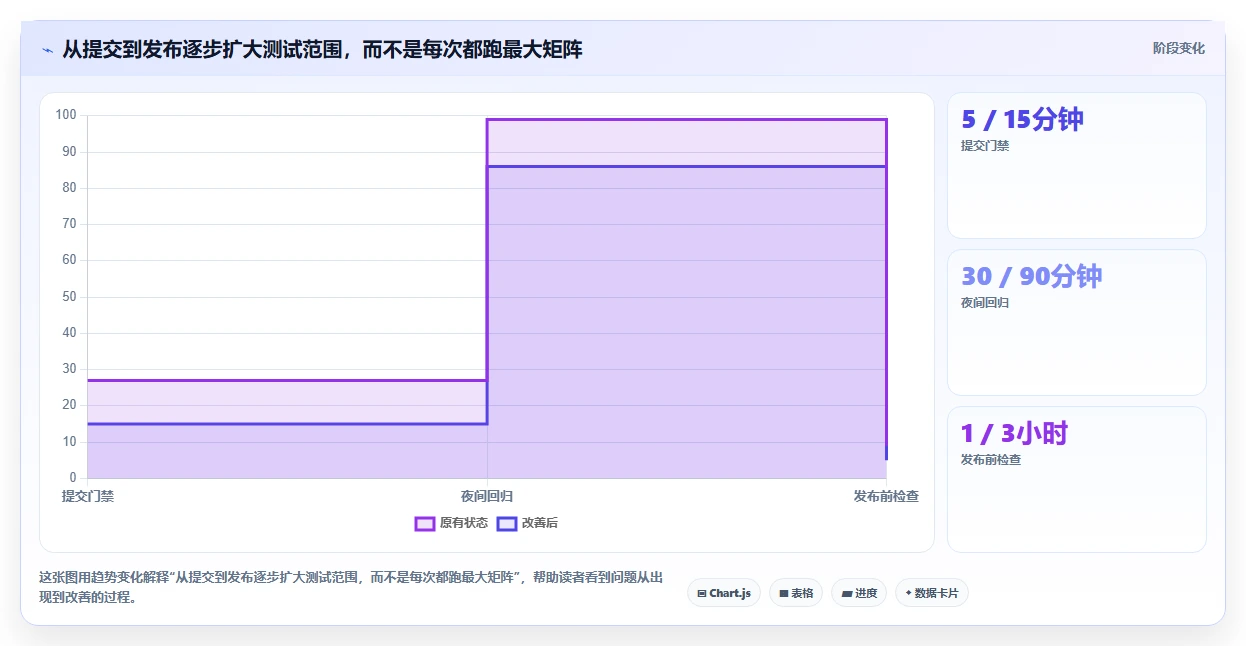This screenshot has height=646, width=1246.
Task: Click the 夜间回归 caption under 30 / 90分钟
Action: point(985,303)
